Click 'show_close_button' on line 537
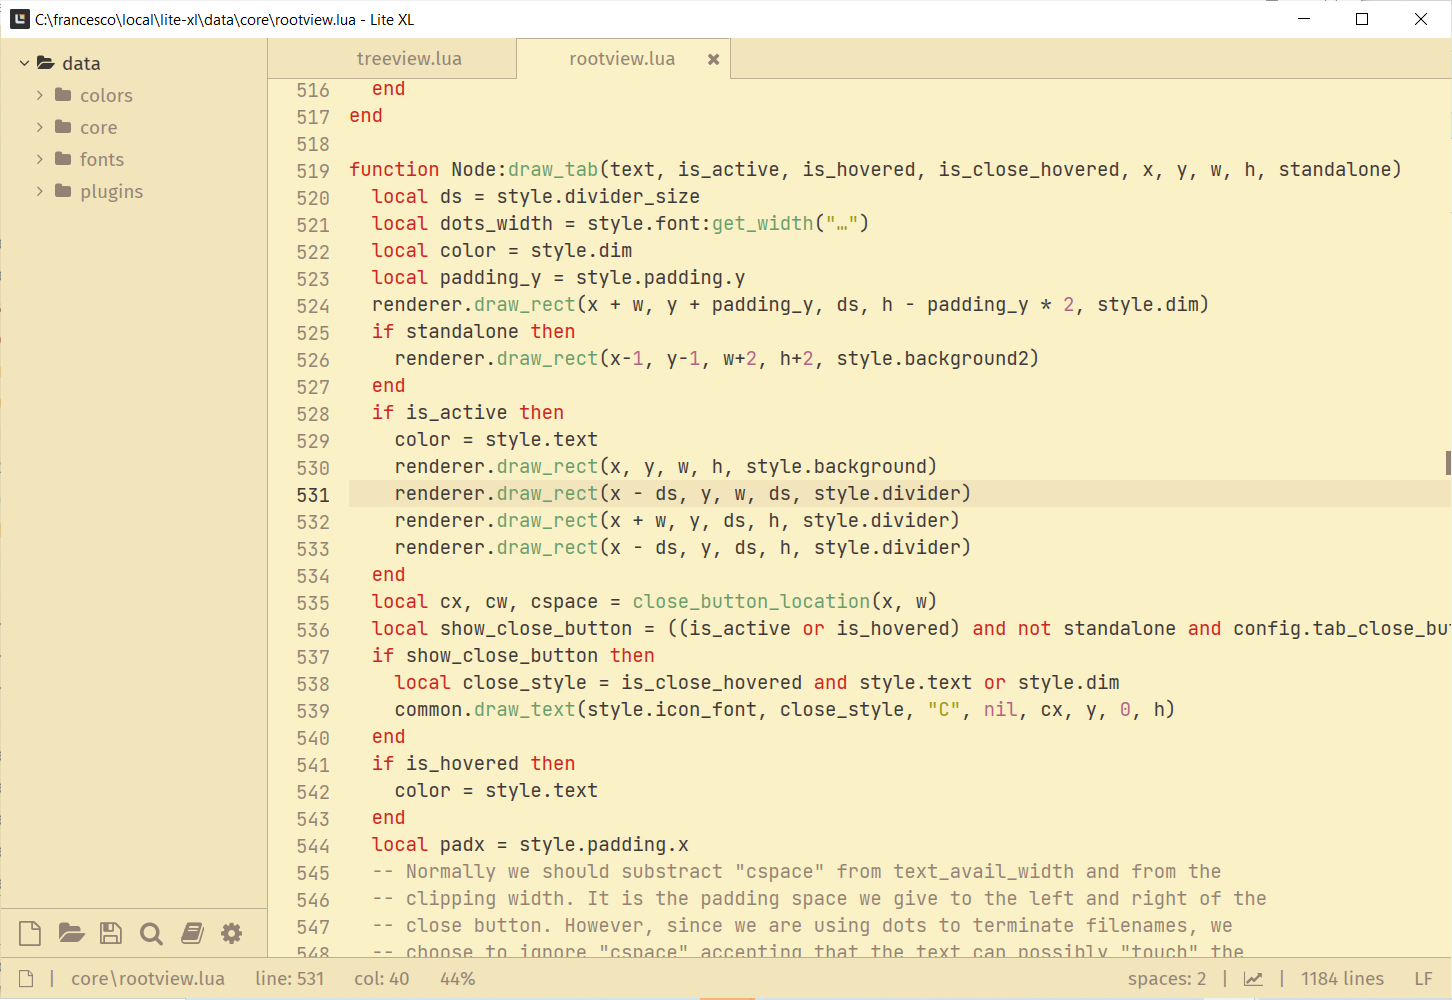 (502, 656)
